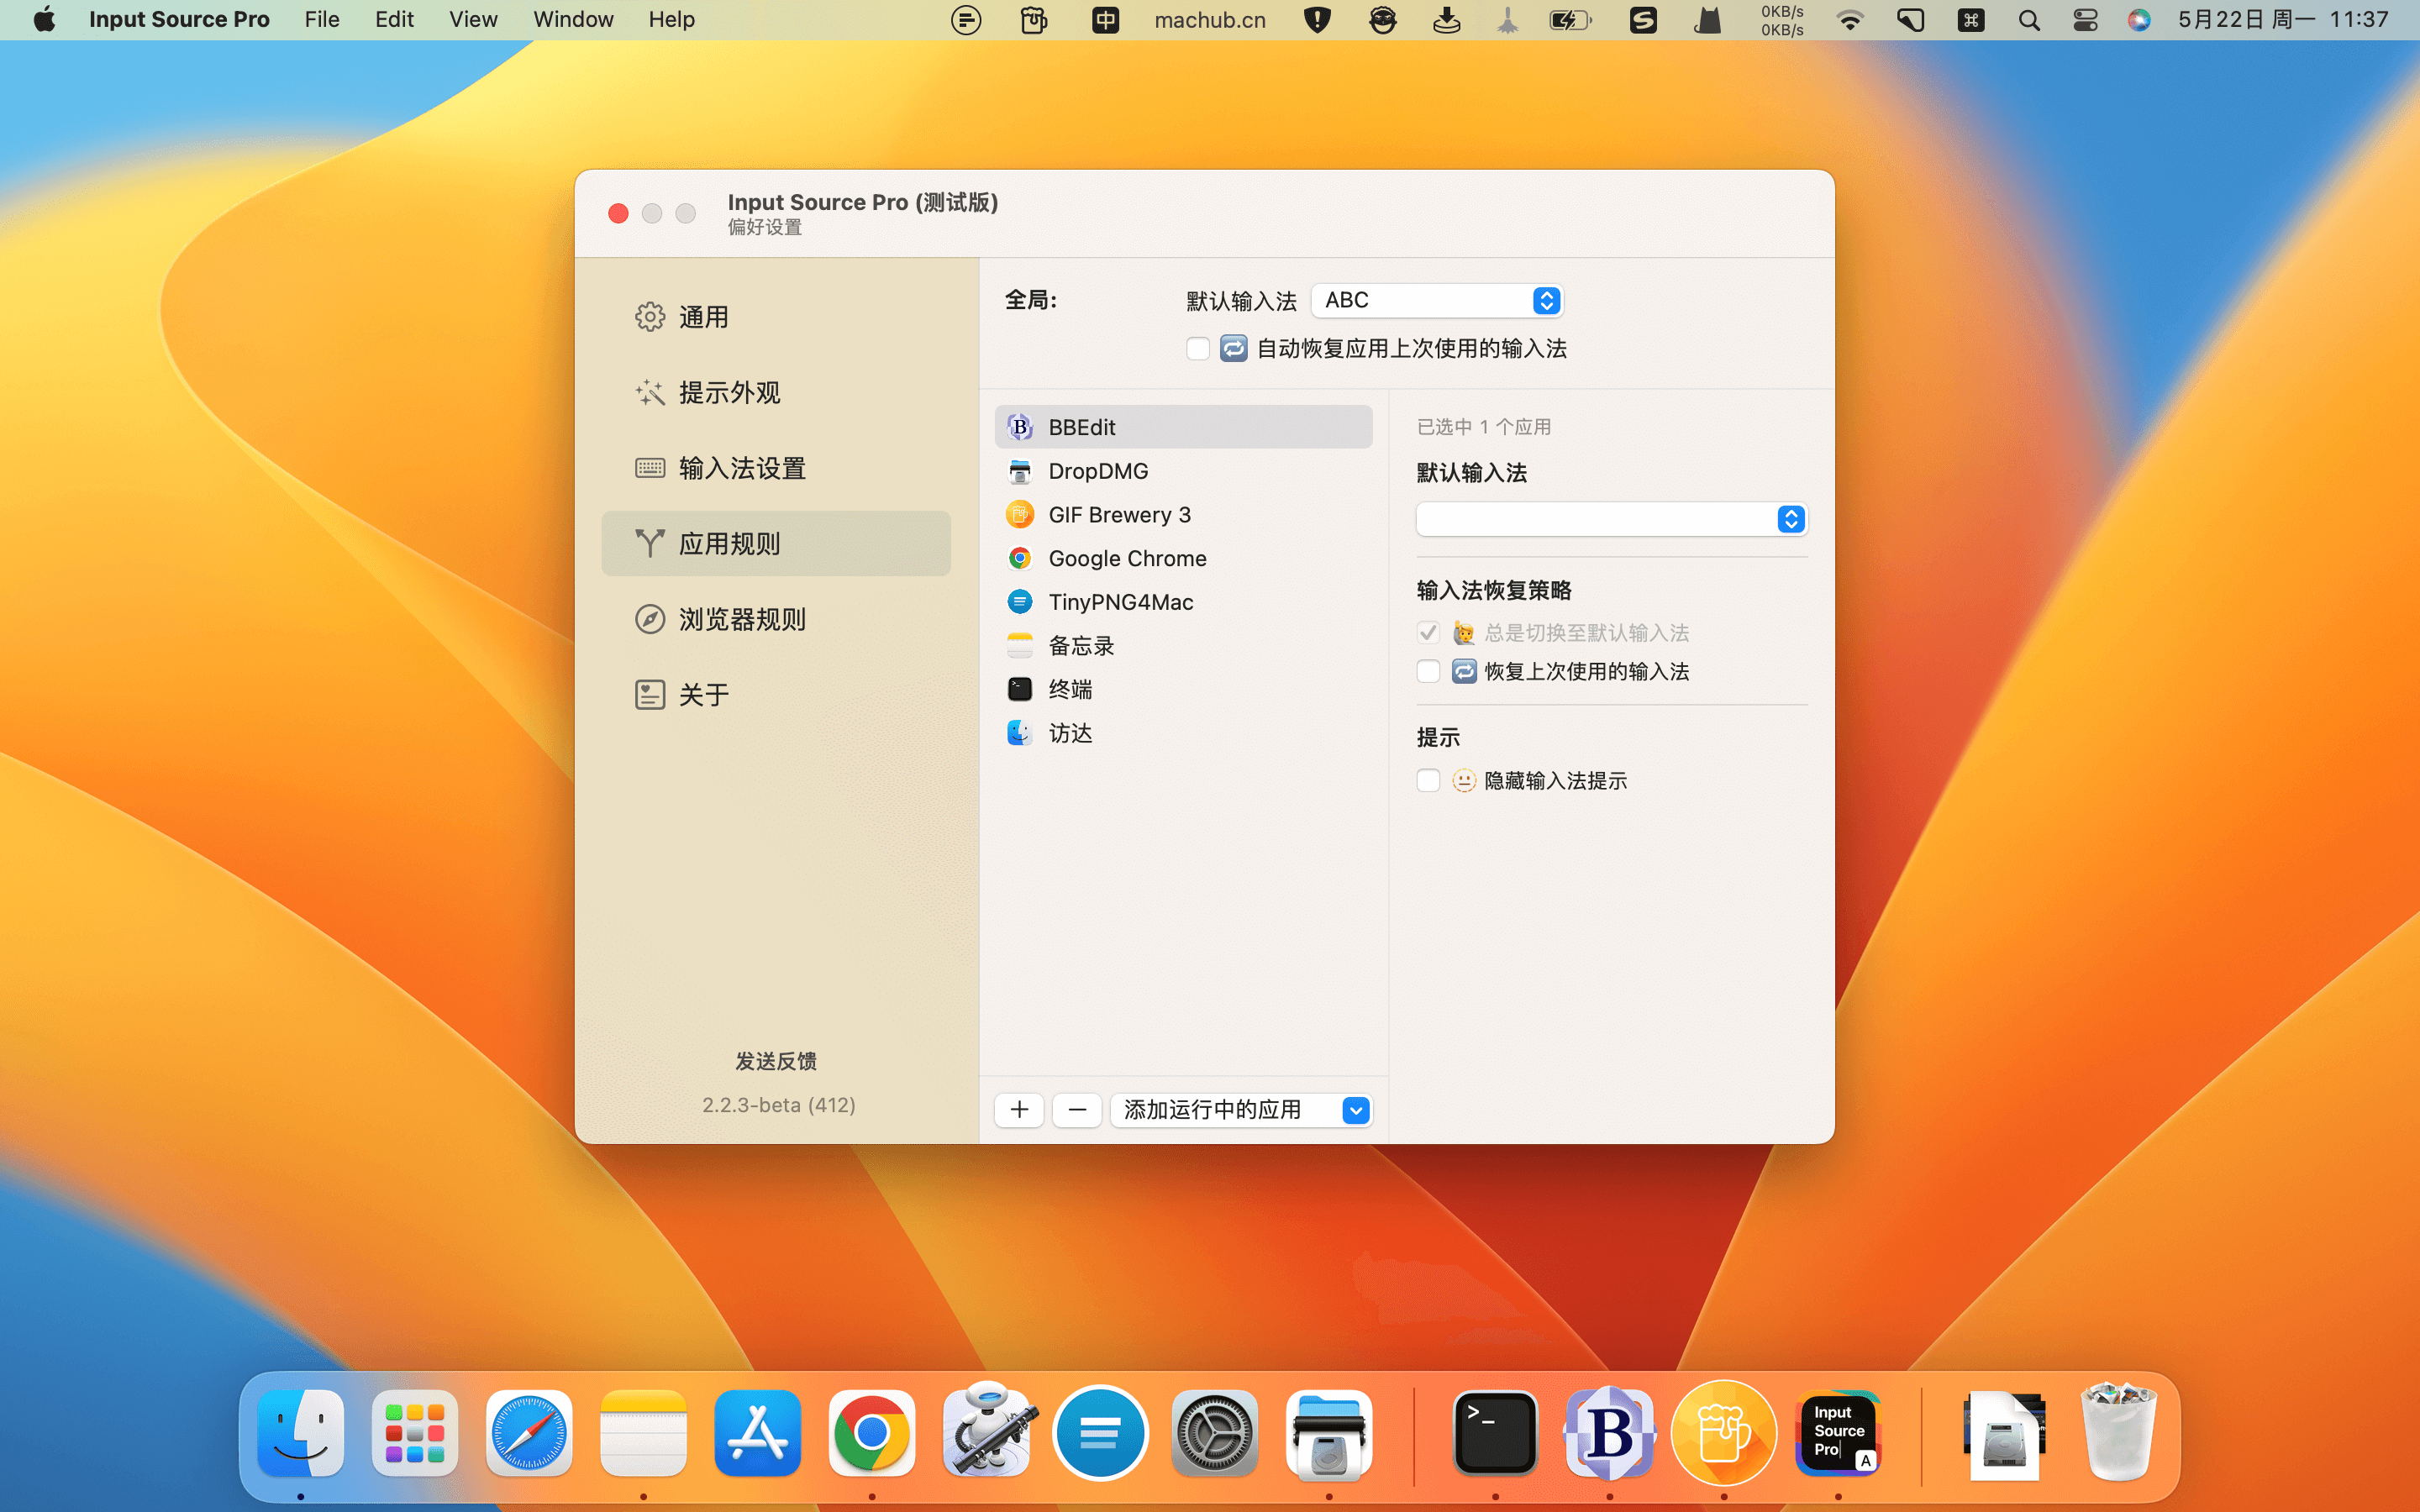The width and height of the screenshot is (2420, 1512).
Task: Open the Input Source Pro app menu
Action: [179, 19]
